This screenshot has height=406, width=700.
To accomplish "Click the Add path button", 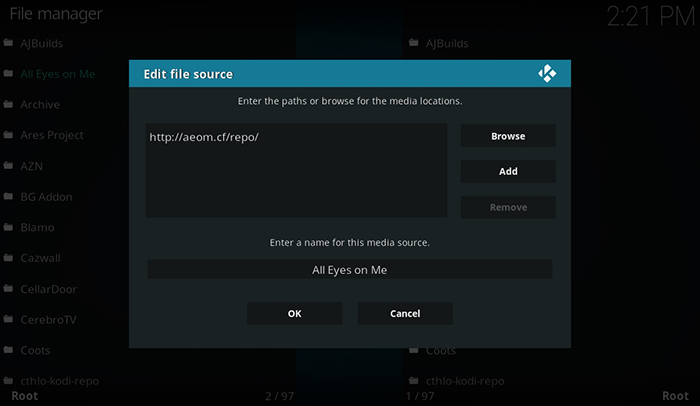I will pos(508,172).
